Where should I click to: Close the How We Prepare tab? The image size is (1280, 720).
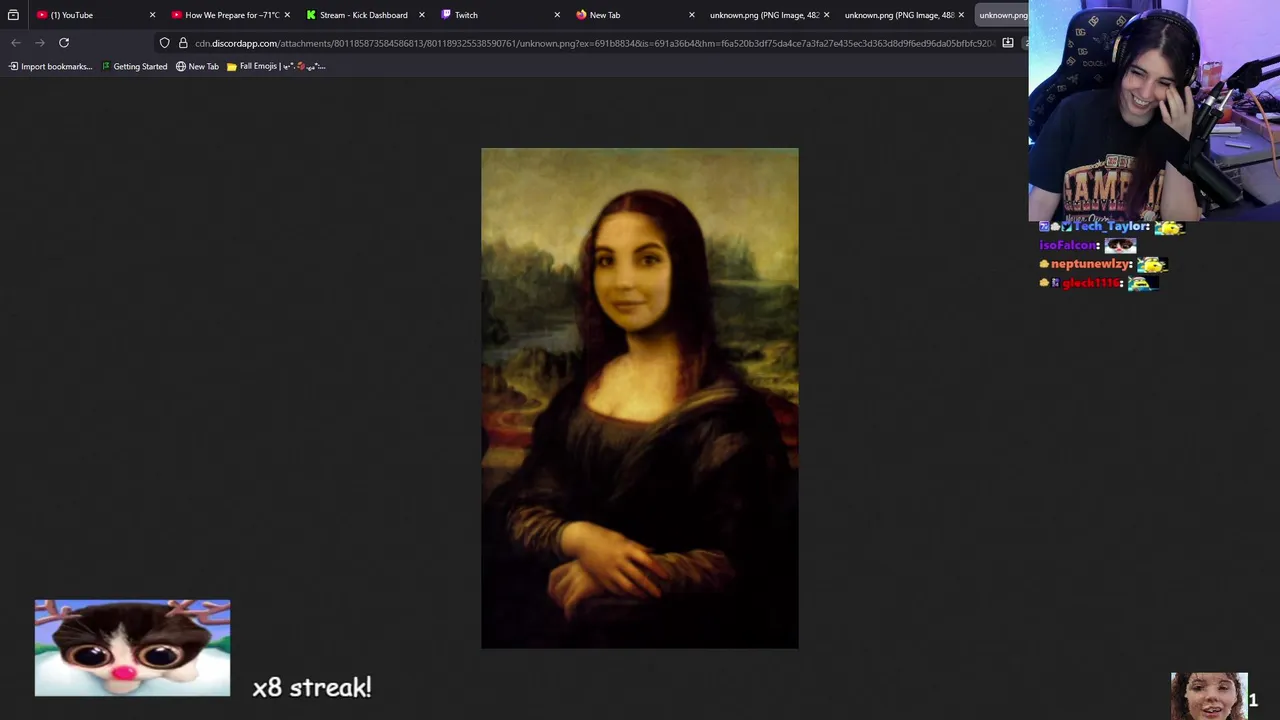coord(287,15)
